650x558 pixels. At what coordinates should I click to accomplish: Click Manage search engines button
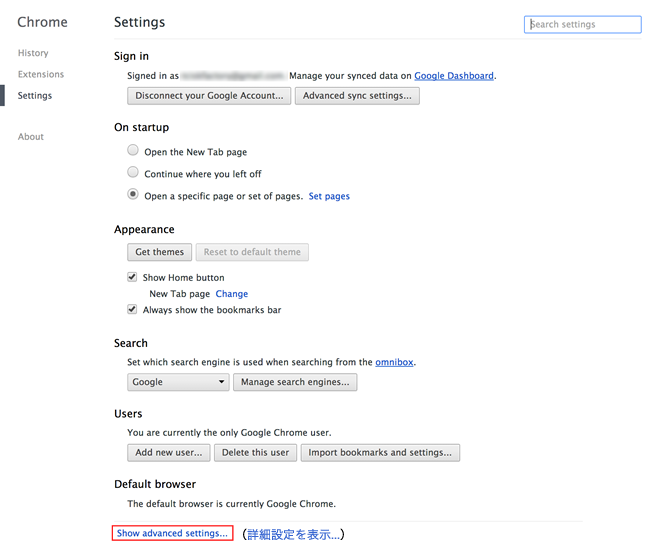point(295,382)
